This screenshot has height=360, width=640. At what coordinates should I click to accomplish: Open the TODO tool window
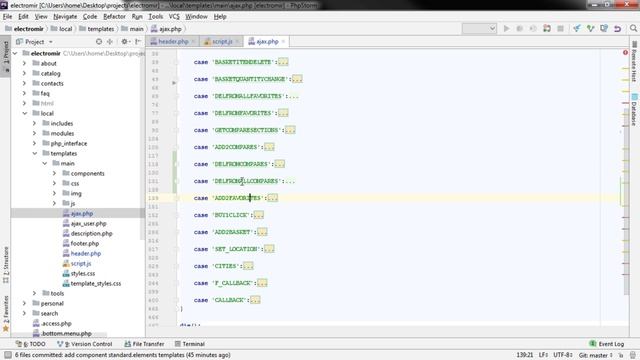click(31, 344)
